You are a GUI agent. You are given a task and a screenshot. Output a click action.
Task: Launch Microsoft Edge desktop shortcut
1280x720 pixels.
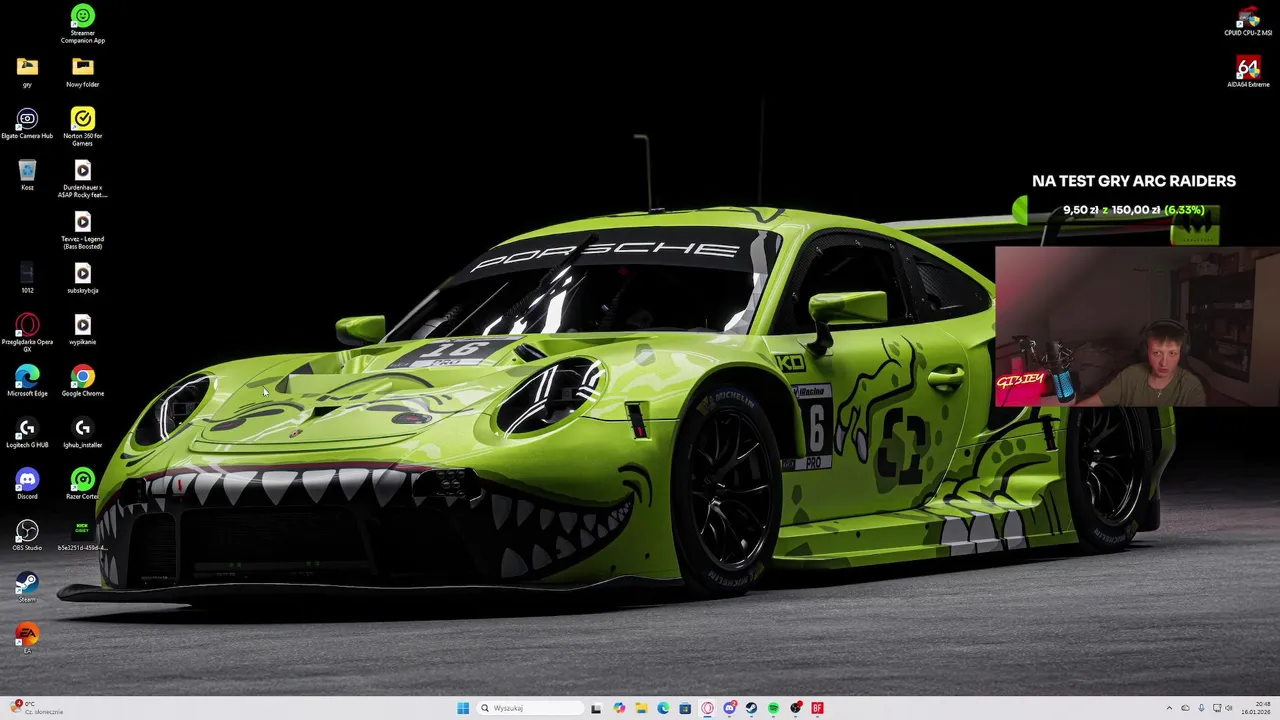point(27,382)
